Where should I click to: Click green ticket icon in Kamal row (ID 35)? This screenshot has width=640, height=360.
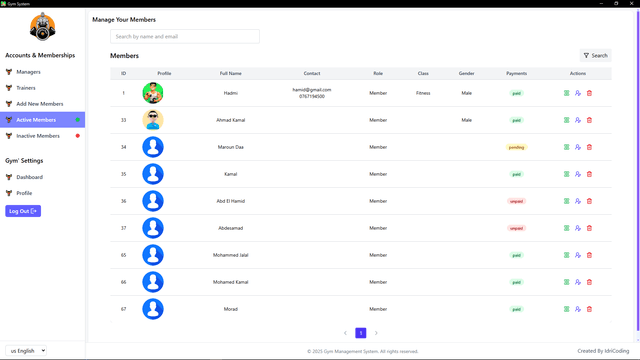(567, 174)
